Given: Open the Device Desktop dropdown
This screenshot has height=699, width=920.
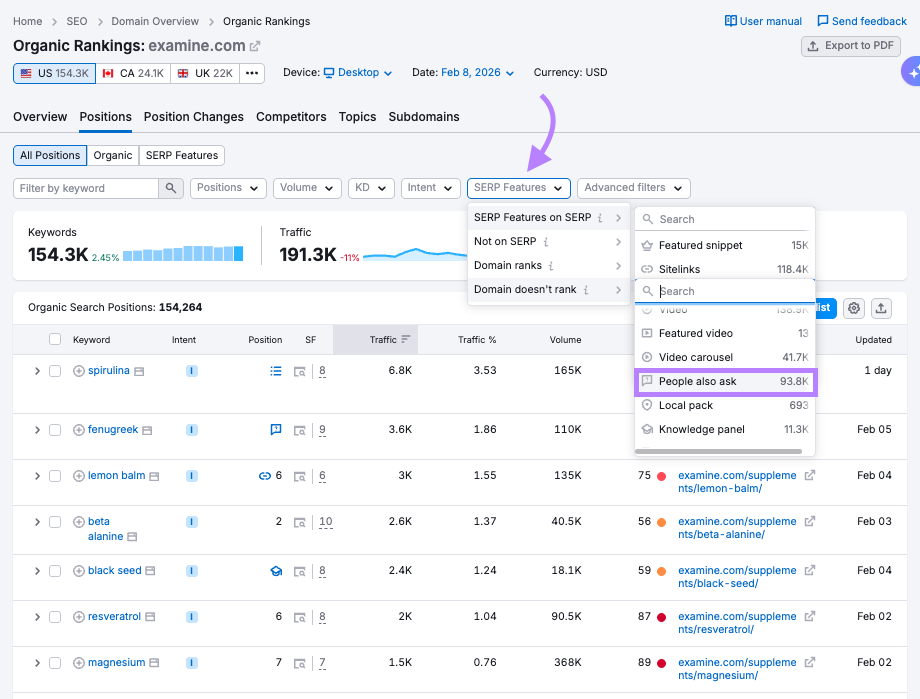Looking at the screenshot, I should (360, 72).
